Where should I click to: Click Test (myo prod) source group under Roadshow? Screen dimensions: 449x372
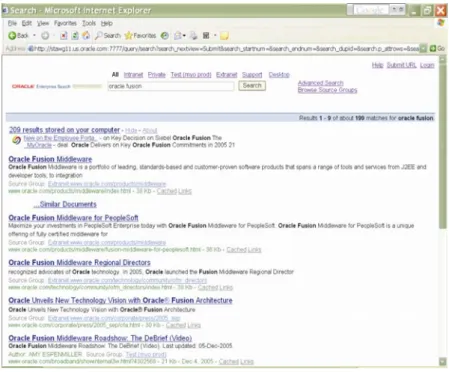click(146, 354)
